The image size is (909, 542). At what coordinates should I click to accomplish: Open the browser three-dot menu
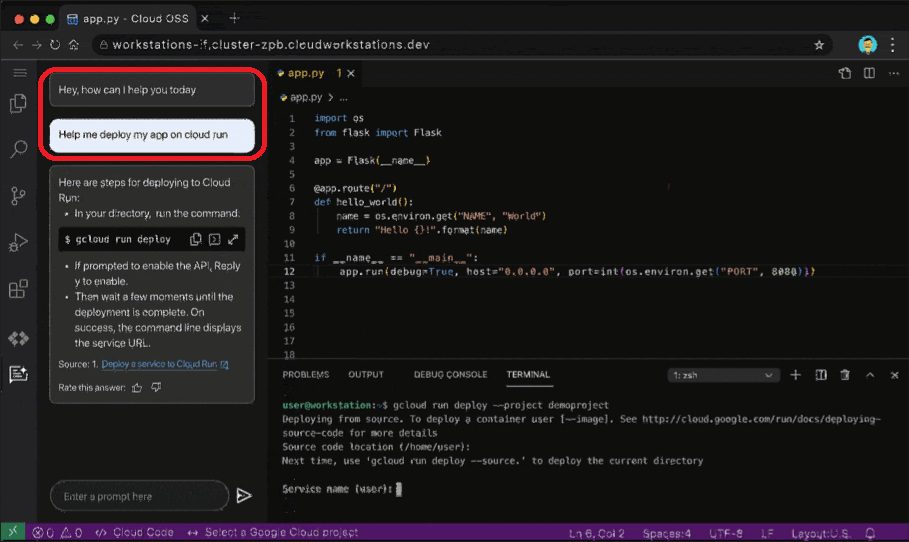pyautogui.click(x=893, y=45)
